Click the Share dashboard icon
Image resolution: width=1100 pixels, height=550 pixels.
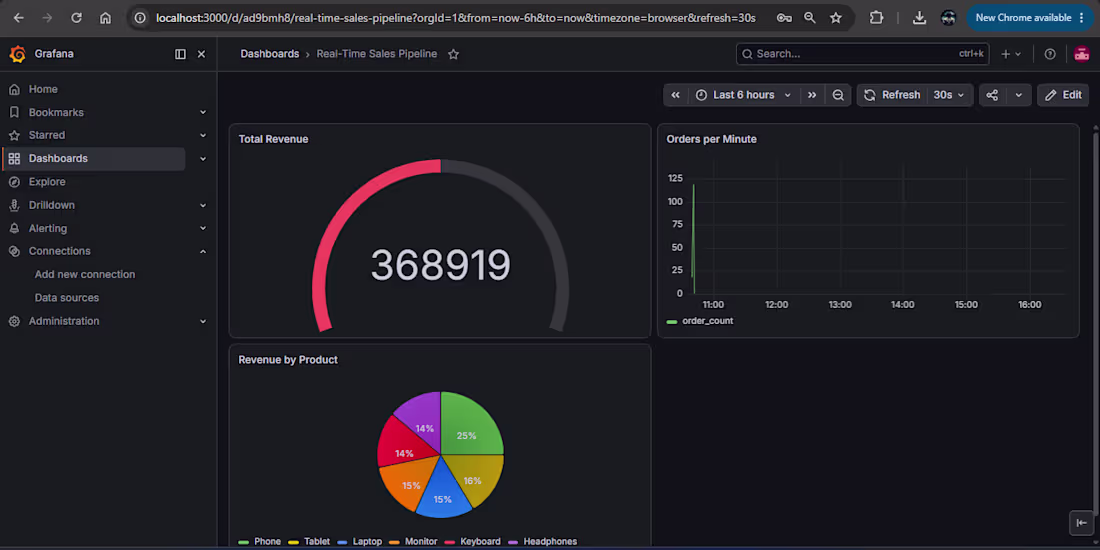(992, 95)
